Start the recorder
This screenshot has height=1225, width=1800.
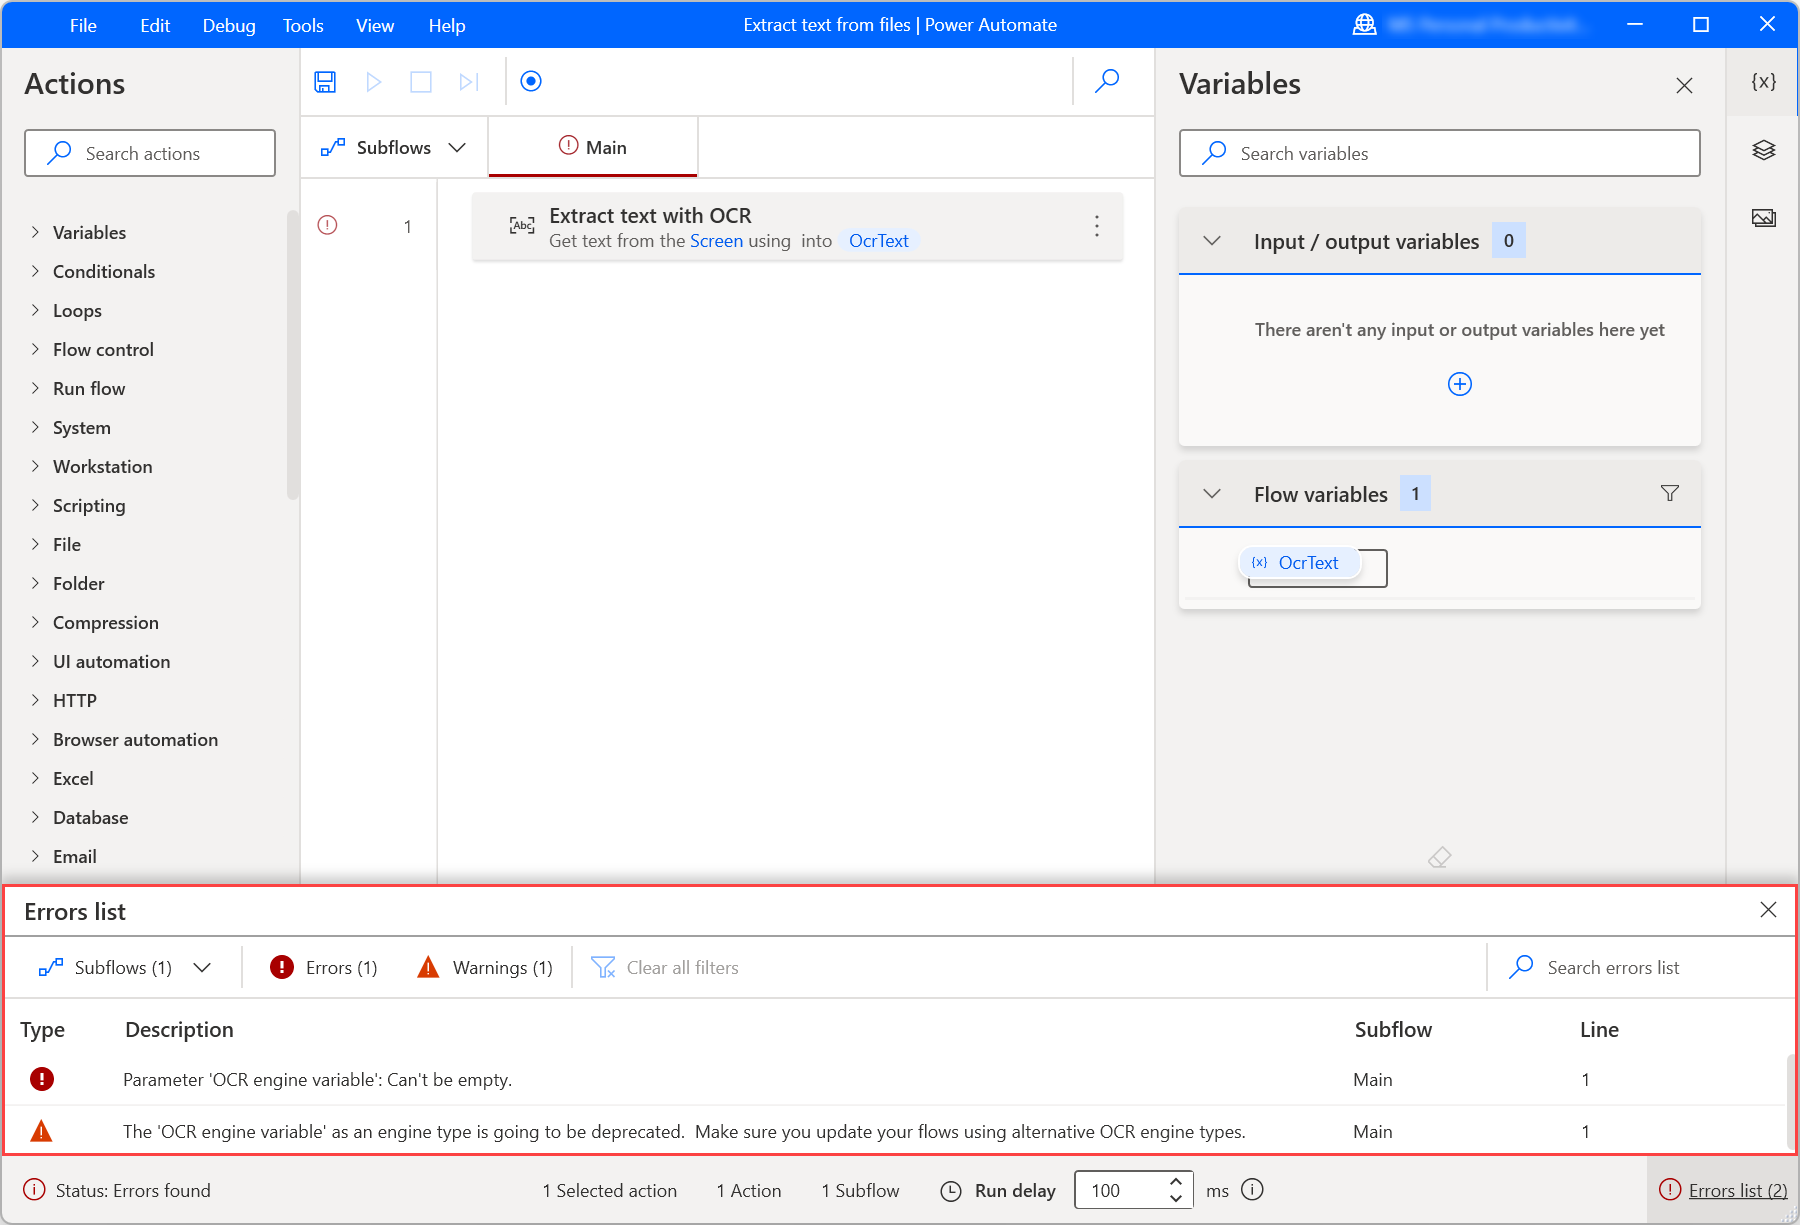pyautogui.click(x=531, y=82)
